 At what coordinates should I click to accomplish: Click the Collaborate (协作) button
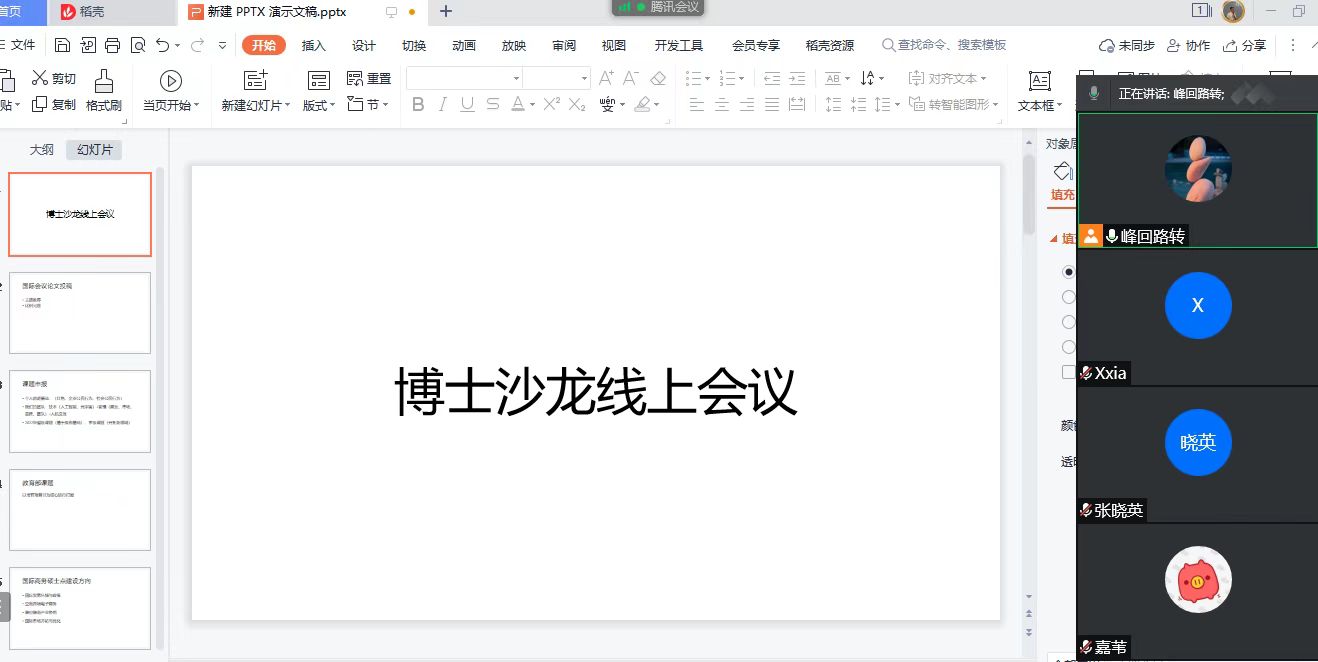1189,45
